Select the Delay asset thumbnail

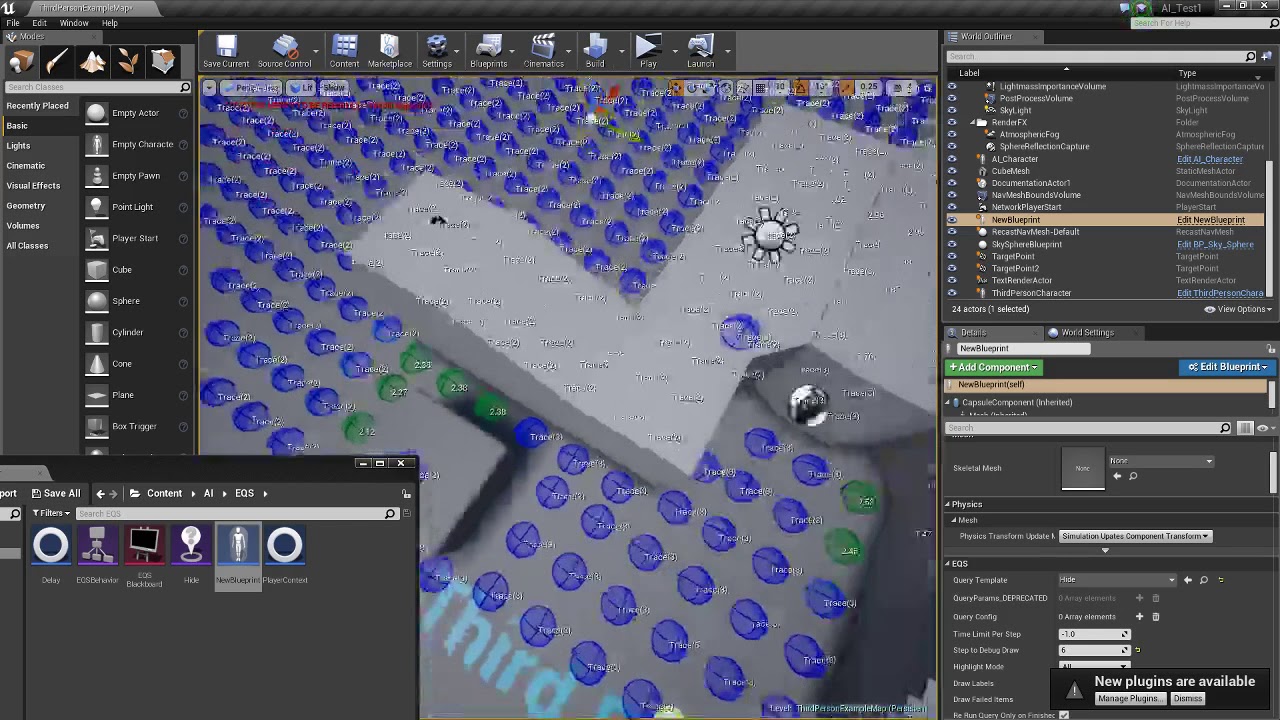[51, 545]
